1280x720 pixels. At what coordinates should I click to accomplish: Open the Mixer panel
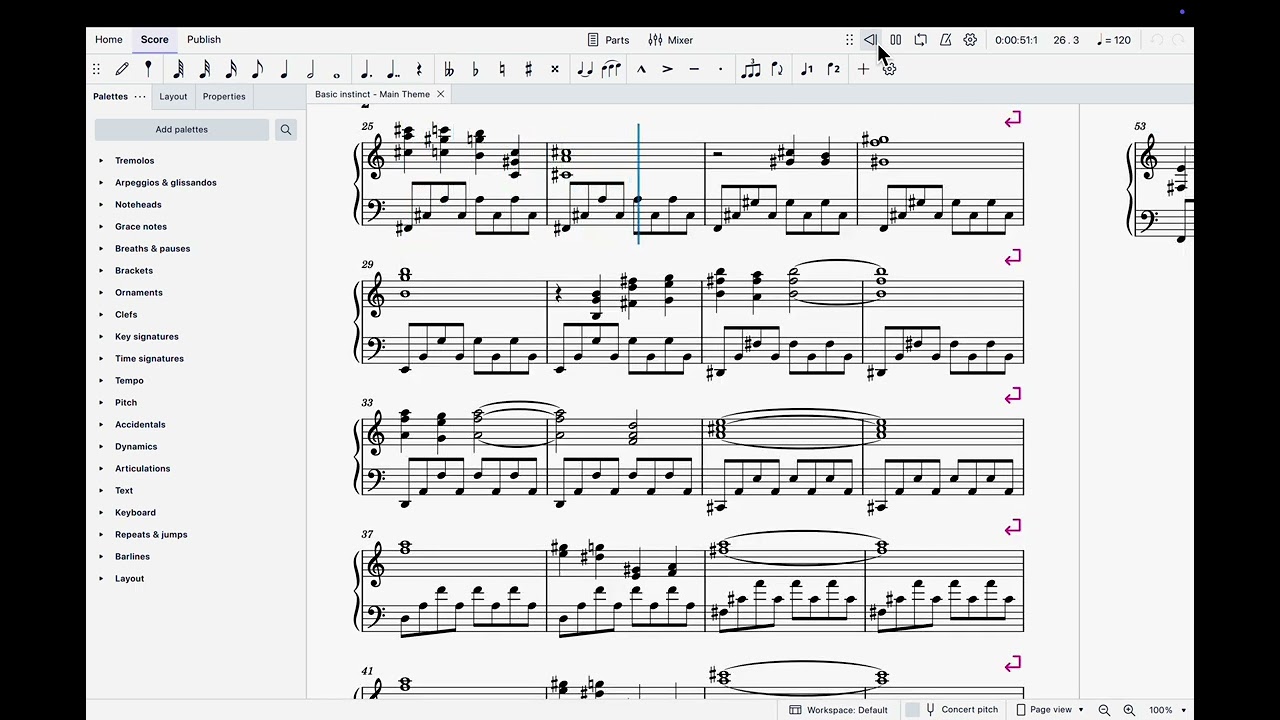pyautogui.click(x=670, y=40)
